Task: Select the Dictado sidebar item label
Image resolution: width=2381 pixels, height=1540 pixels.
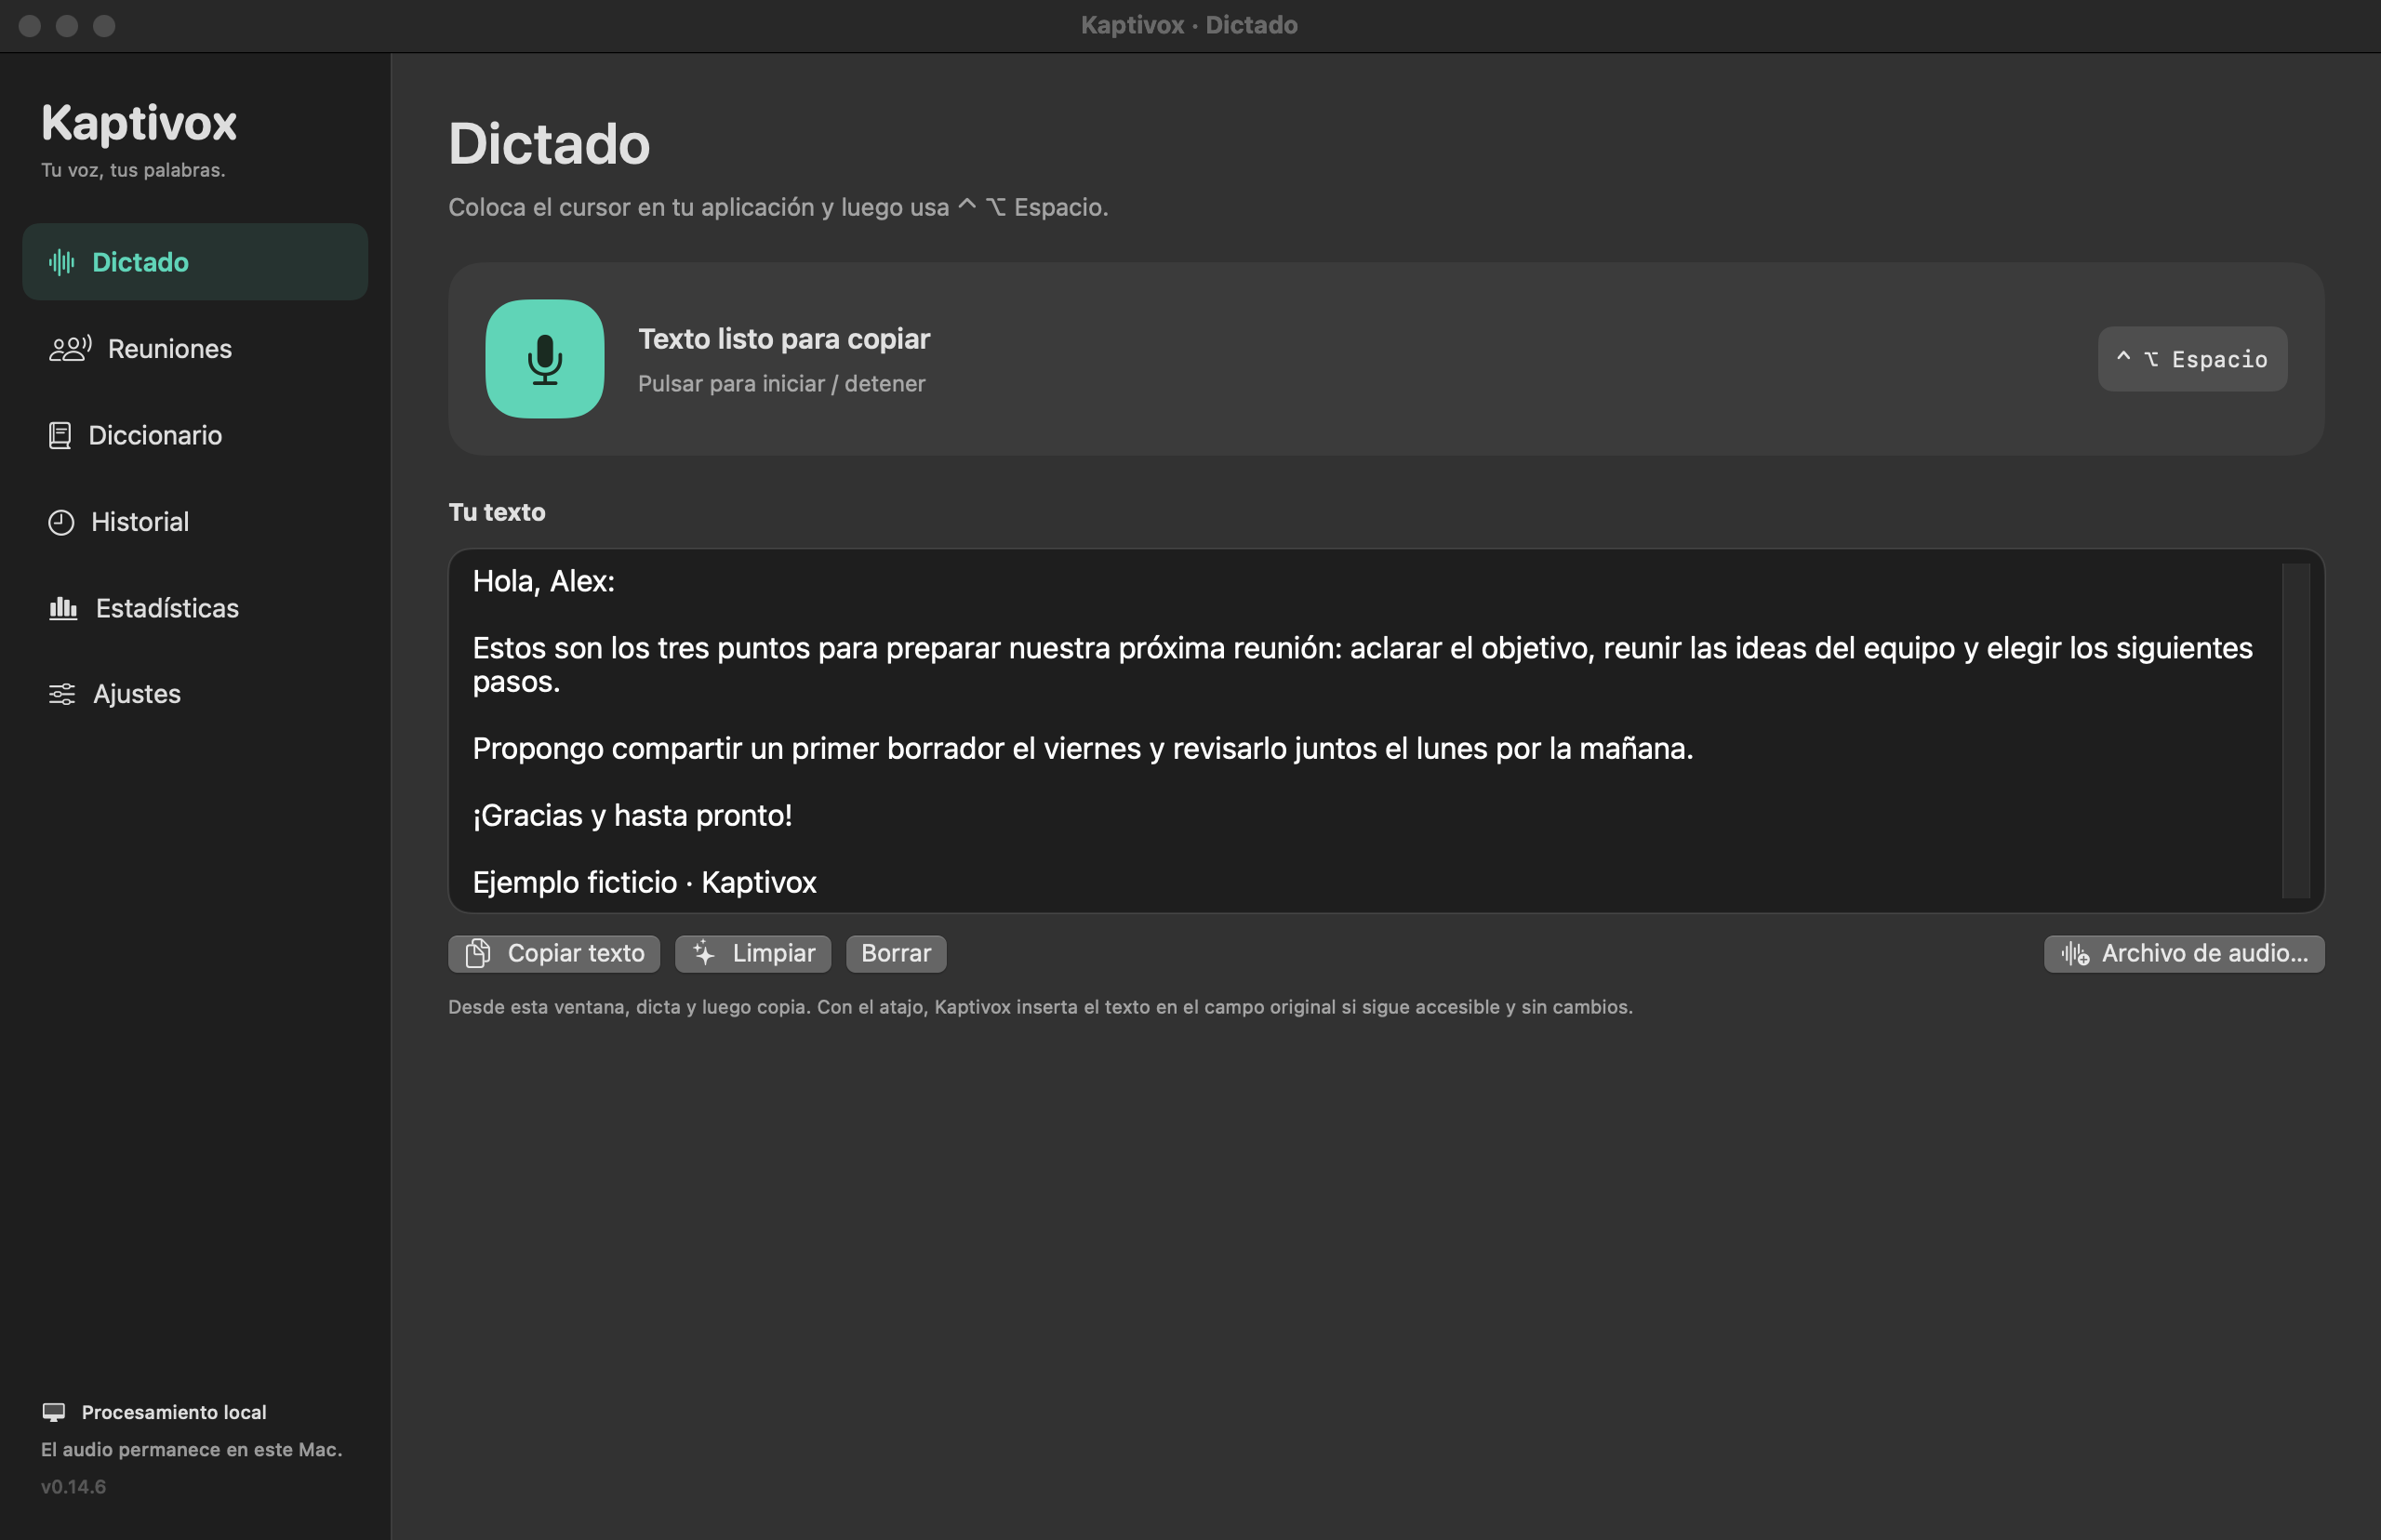Action: [x=140, y=262]
